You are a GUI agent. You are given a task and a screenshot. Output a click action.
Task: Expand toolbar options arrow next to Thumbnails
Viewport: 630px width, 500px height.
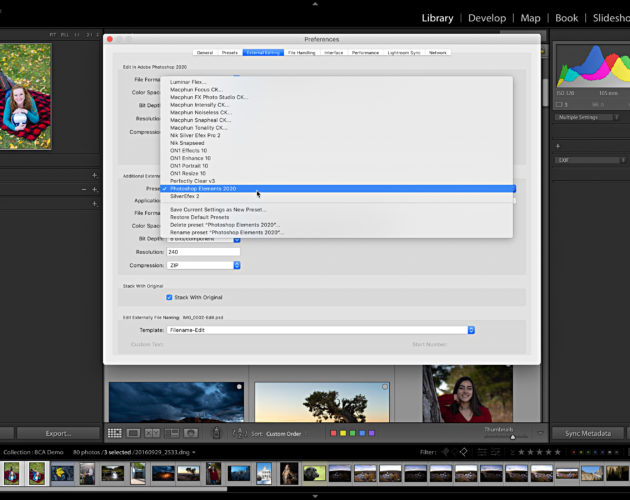click(x=540, y=433)
